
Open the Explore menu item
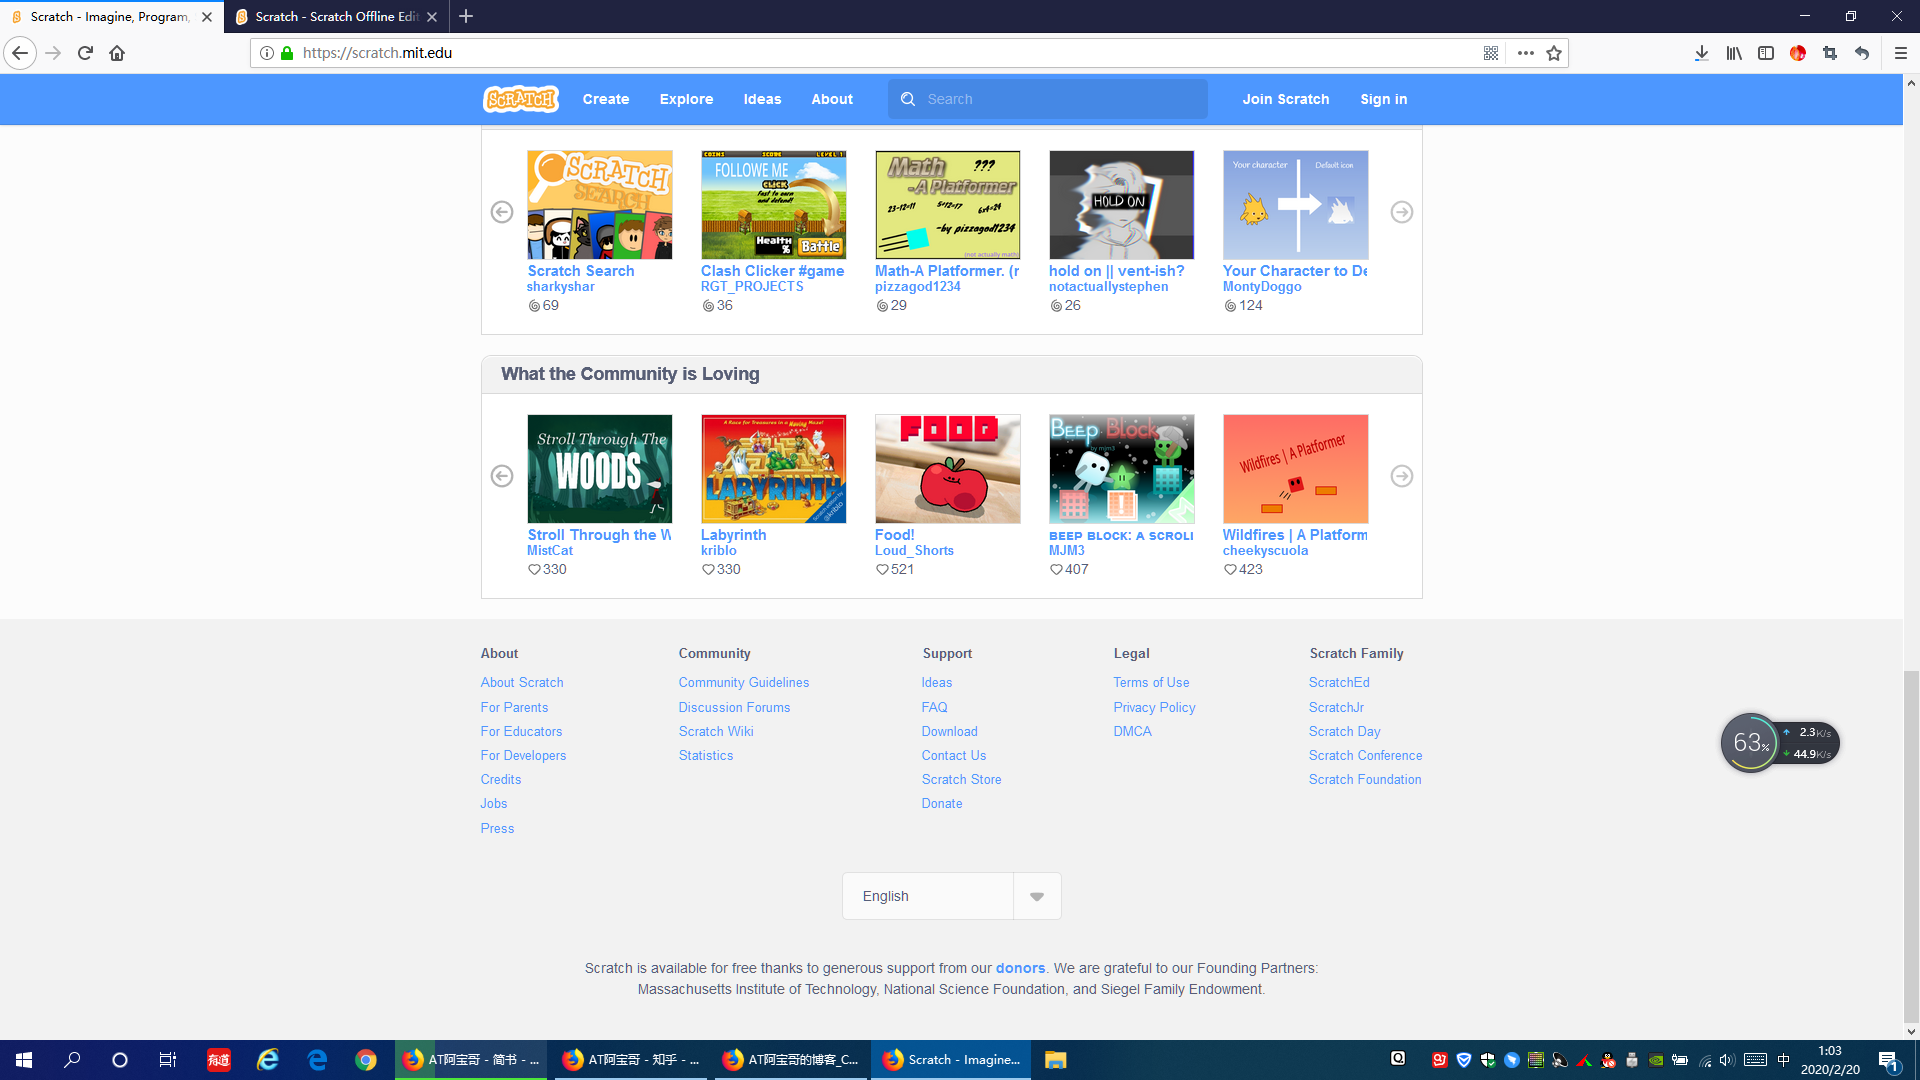(686, 99)
